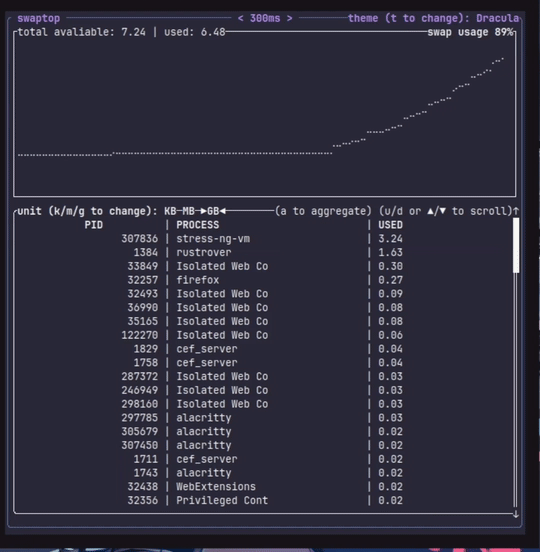
Task: Select the KB unit option
Action: [170, 211]
